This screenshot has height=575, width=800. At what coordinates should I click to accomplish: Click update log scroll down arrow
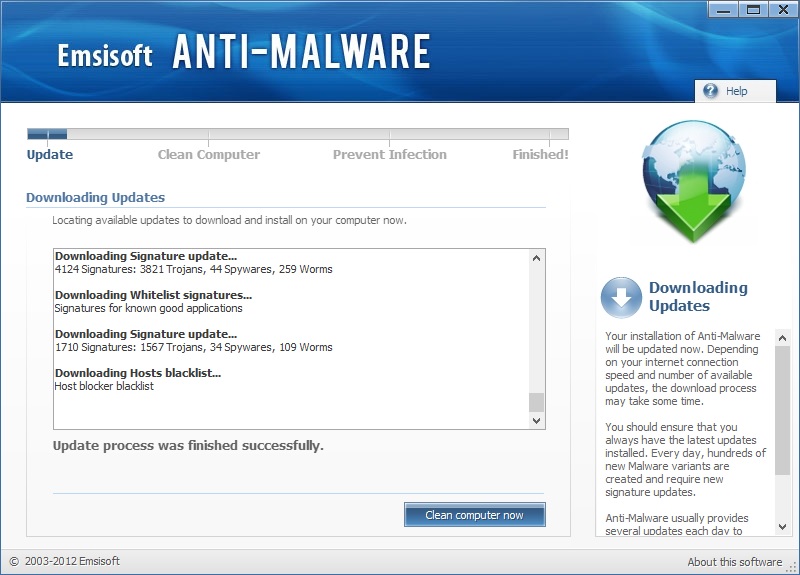click(536, 420)
